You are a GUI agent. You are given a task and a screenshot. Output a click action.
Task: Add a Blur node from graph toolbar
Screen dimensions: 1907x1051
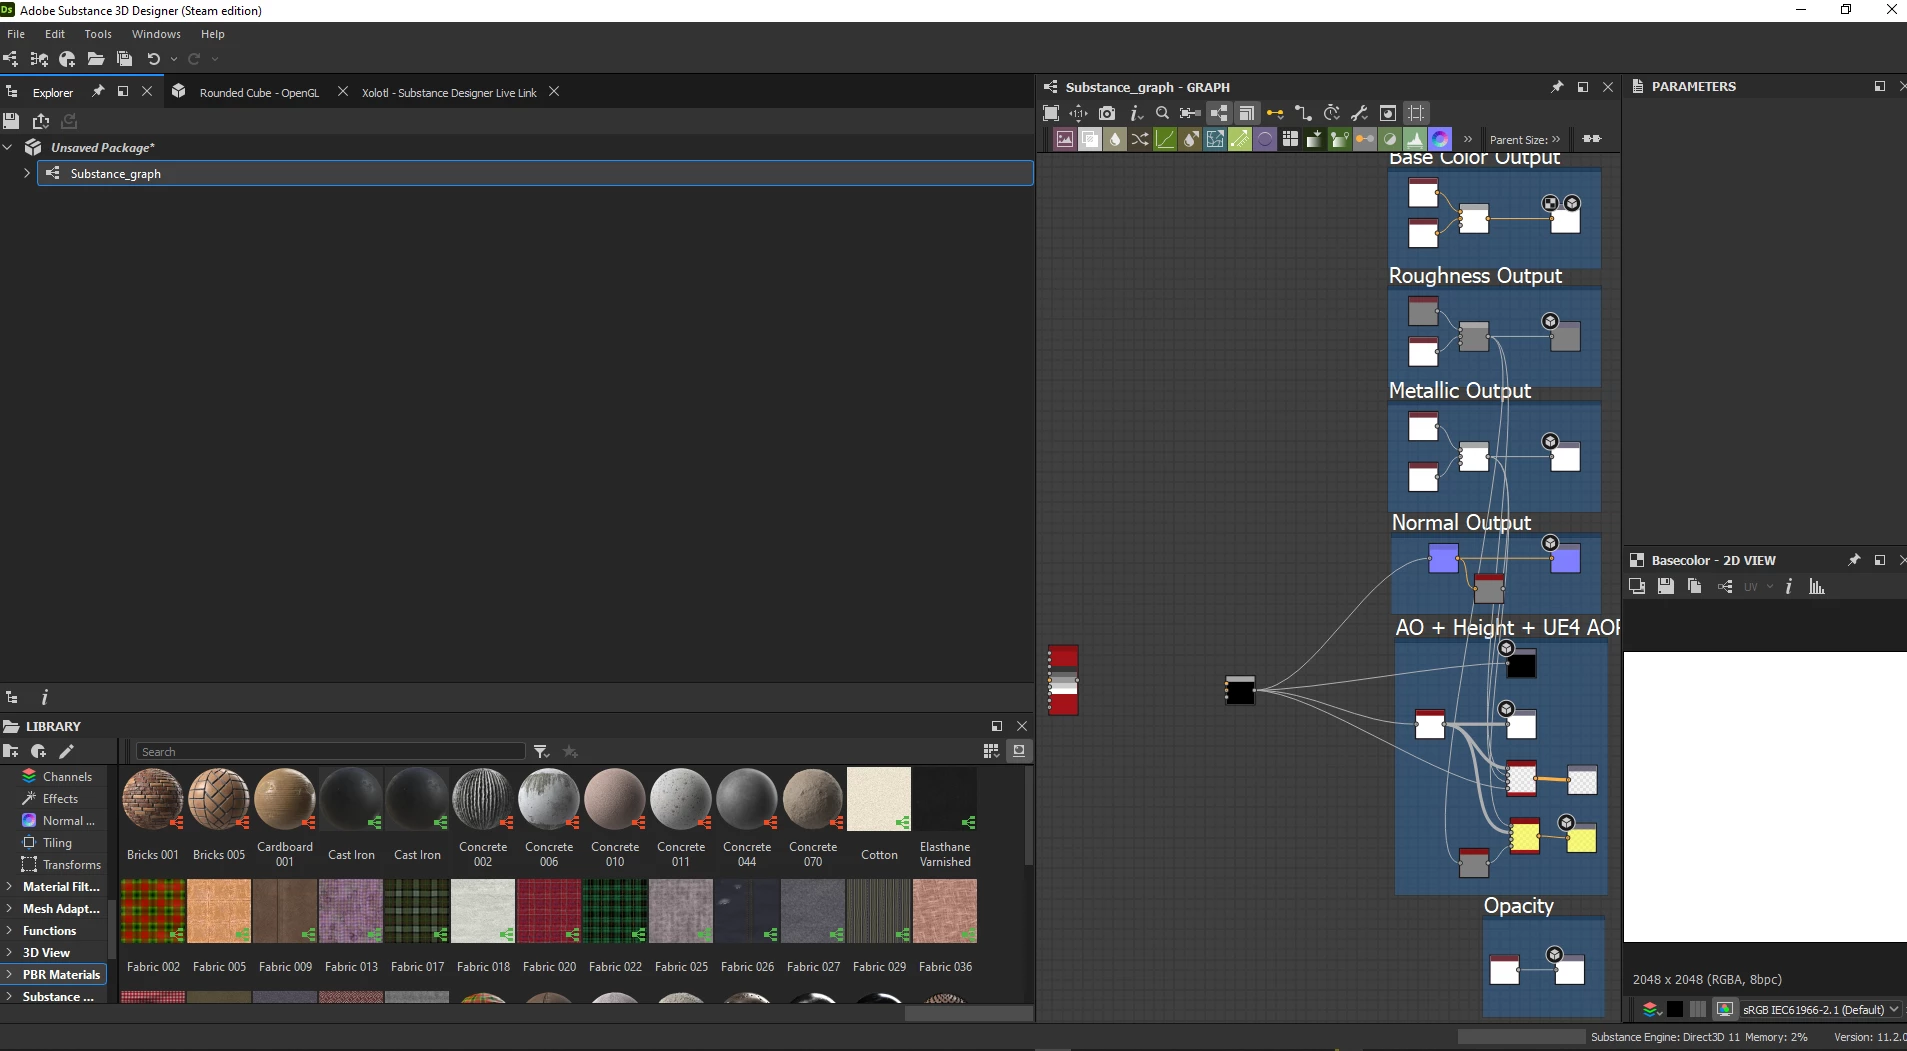tap(1115, 139)
